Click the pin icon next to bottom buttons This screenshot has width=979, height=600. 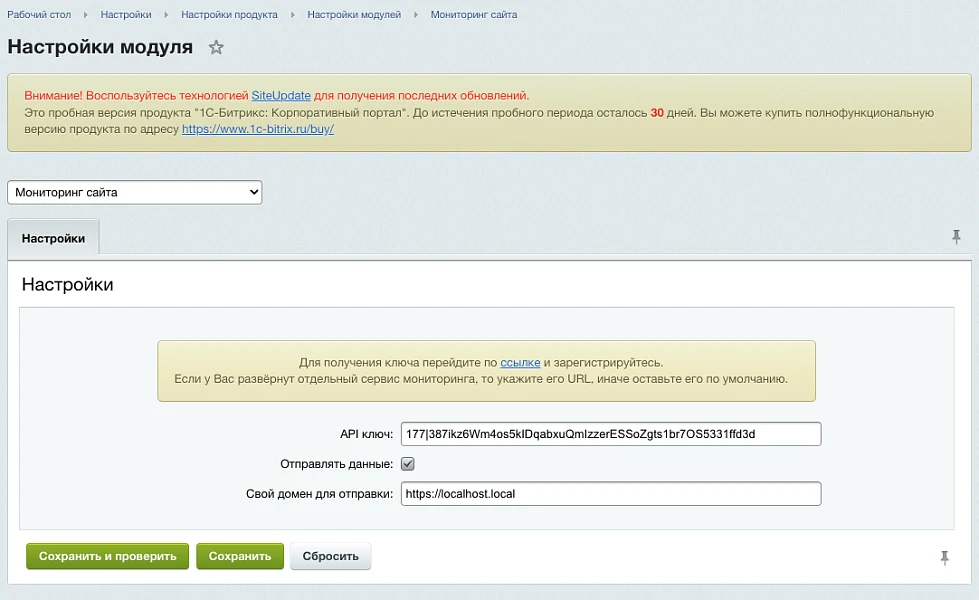coord(945,558)
